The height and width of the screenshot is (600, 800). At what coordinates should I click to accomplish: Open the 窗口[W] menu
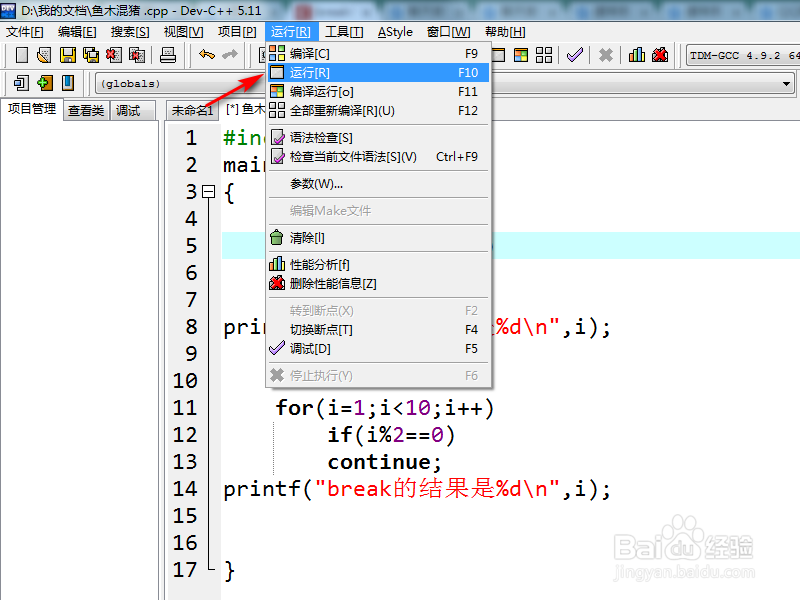(x=448, y=32)
